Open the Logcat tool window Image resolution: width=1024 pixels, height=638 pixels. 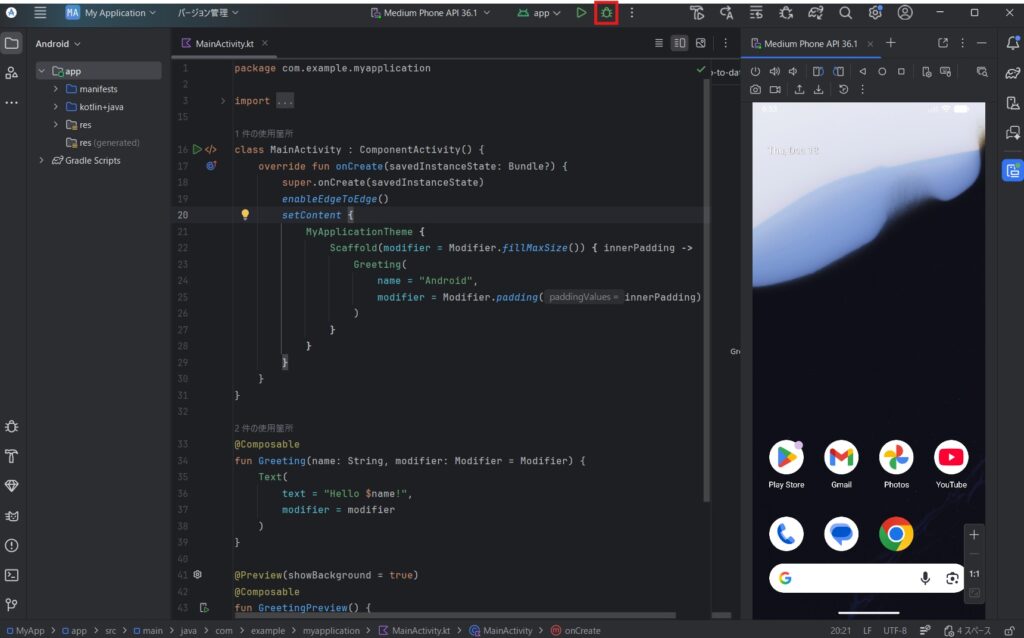pos(12,517)
